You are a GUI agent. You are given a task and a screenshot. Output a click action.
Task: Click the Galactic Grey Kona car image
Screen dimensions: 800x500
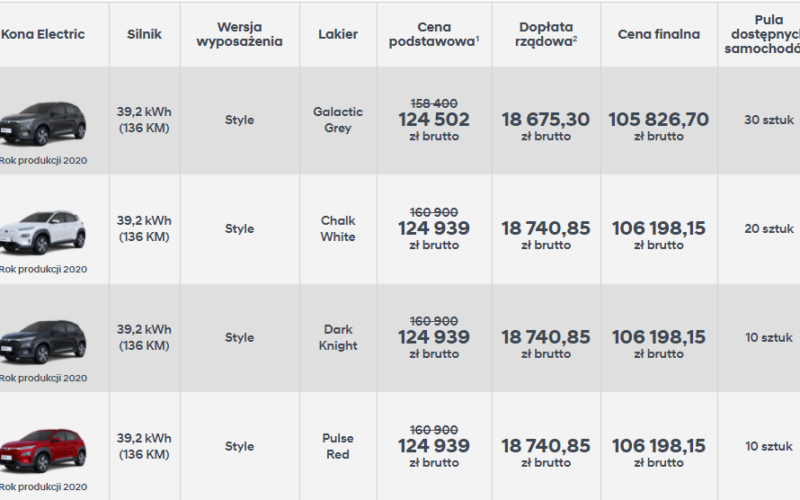click(x=44, y=123)
